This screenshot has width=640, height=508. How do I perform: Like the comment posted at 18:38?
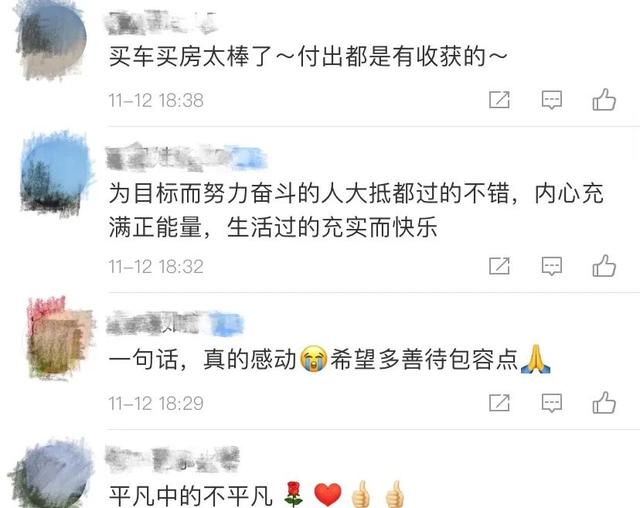604,100
